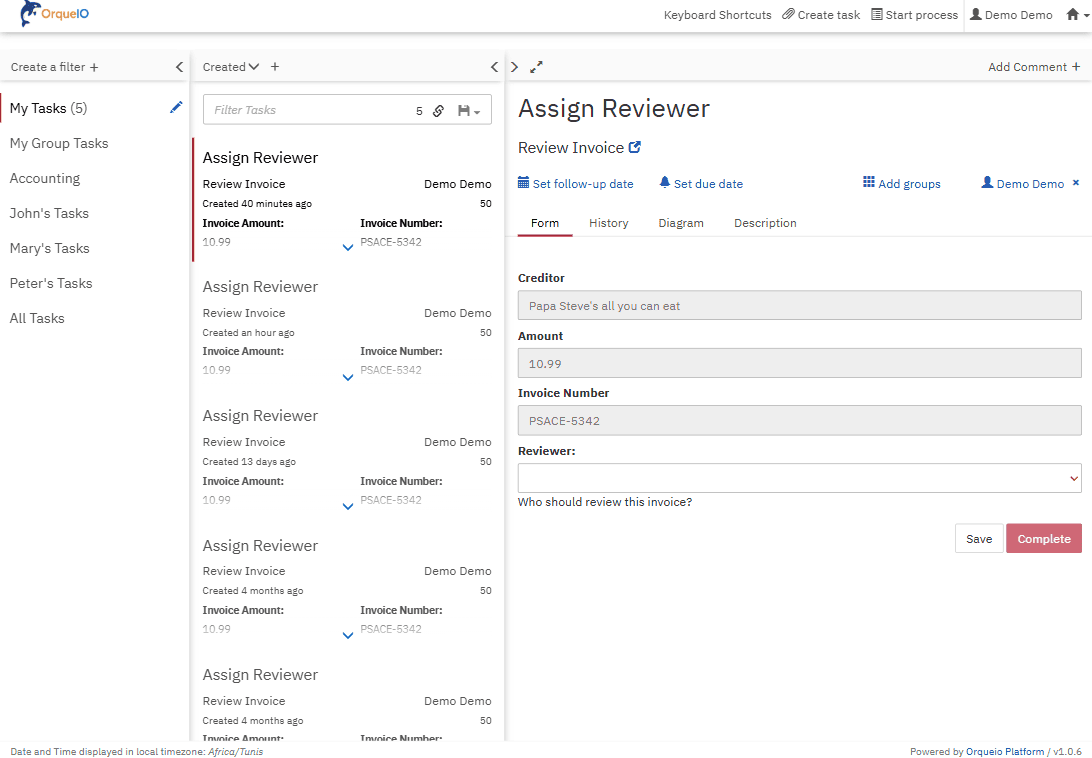This screenshot has height=758, width=1092.
Task: Click the OrqueIO logo
Action: coord(54,14)
